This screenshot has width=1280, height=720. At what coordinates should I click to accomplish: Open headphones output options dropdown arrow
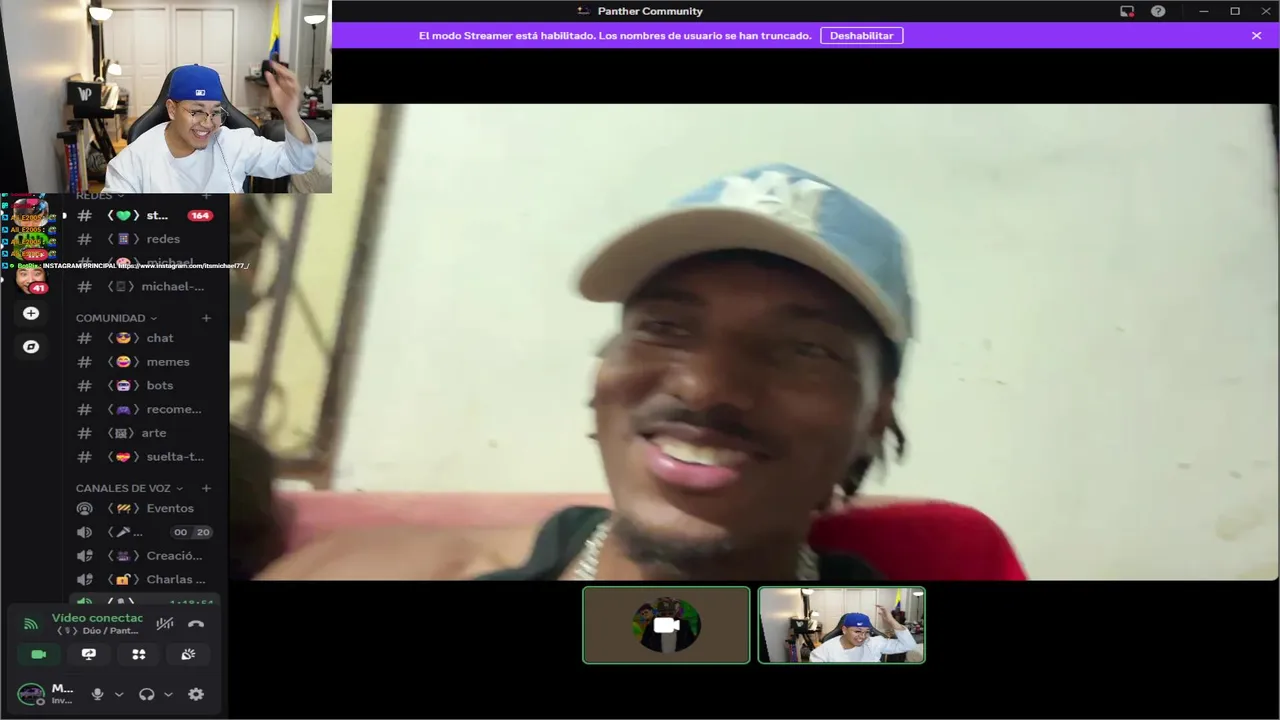pyautogui.click(x=168, y=694)
